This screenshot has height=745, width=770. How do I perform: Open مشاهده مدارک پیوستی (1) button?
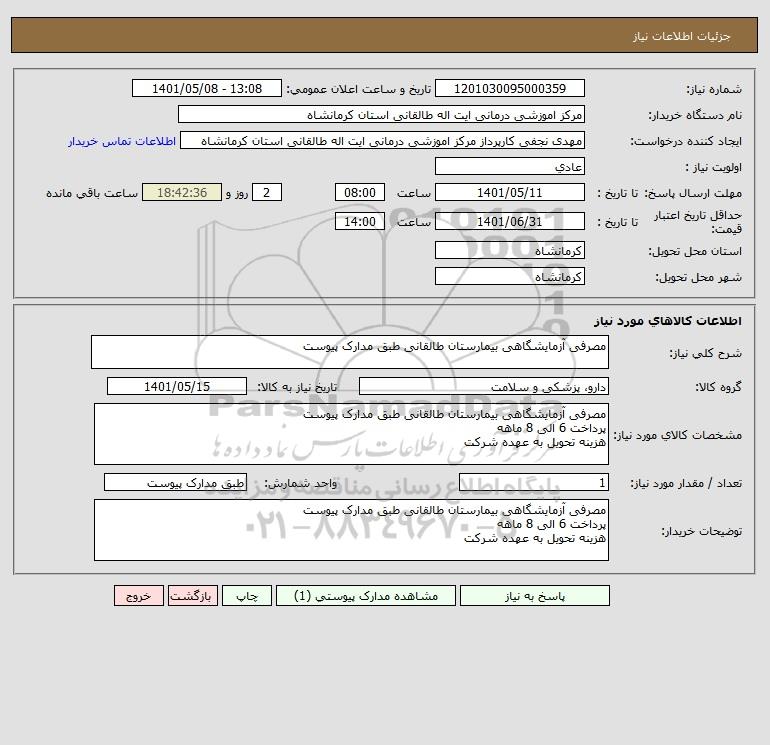(x=365, y=595)
